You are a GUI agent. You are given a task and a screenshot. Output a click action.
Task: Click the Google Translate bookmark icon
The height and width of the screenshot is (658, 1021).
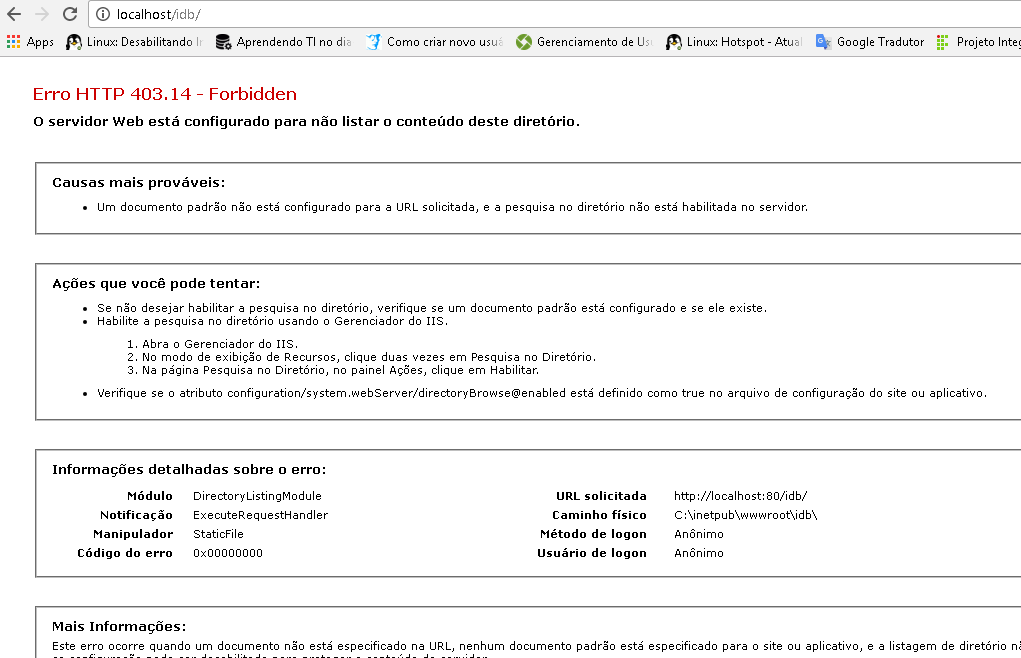[823, 42]
